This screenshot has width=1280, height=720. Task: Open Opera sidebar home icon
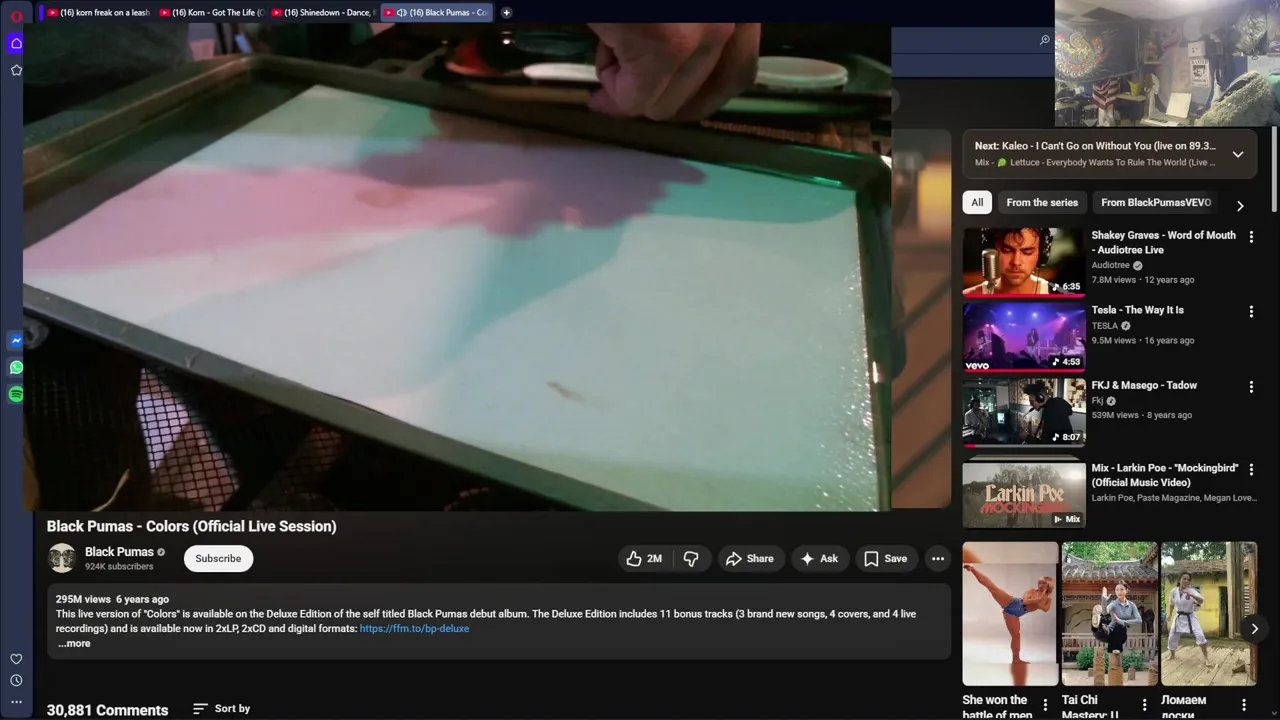click(x=16, y=43)
